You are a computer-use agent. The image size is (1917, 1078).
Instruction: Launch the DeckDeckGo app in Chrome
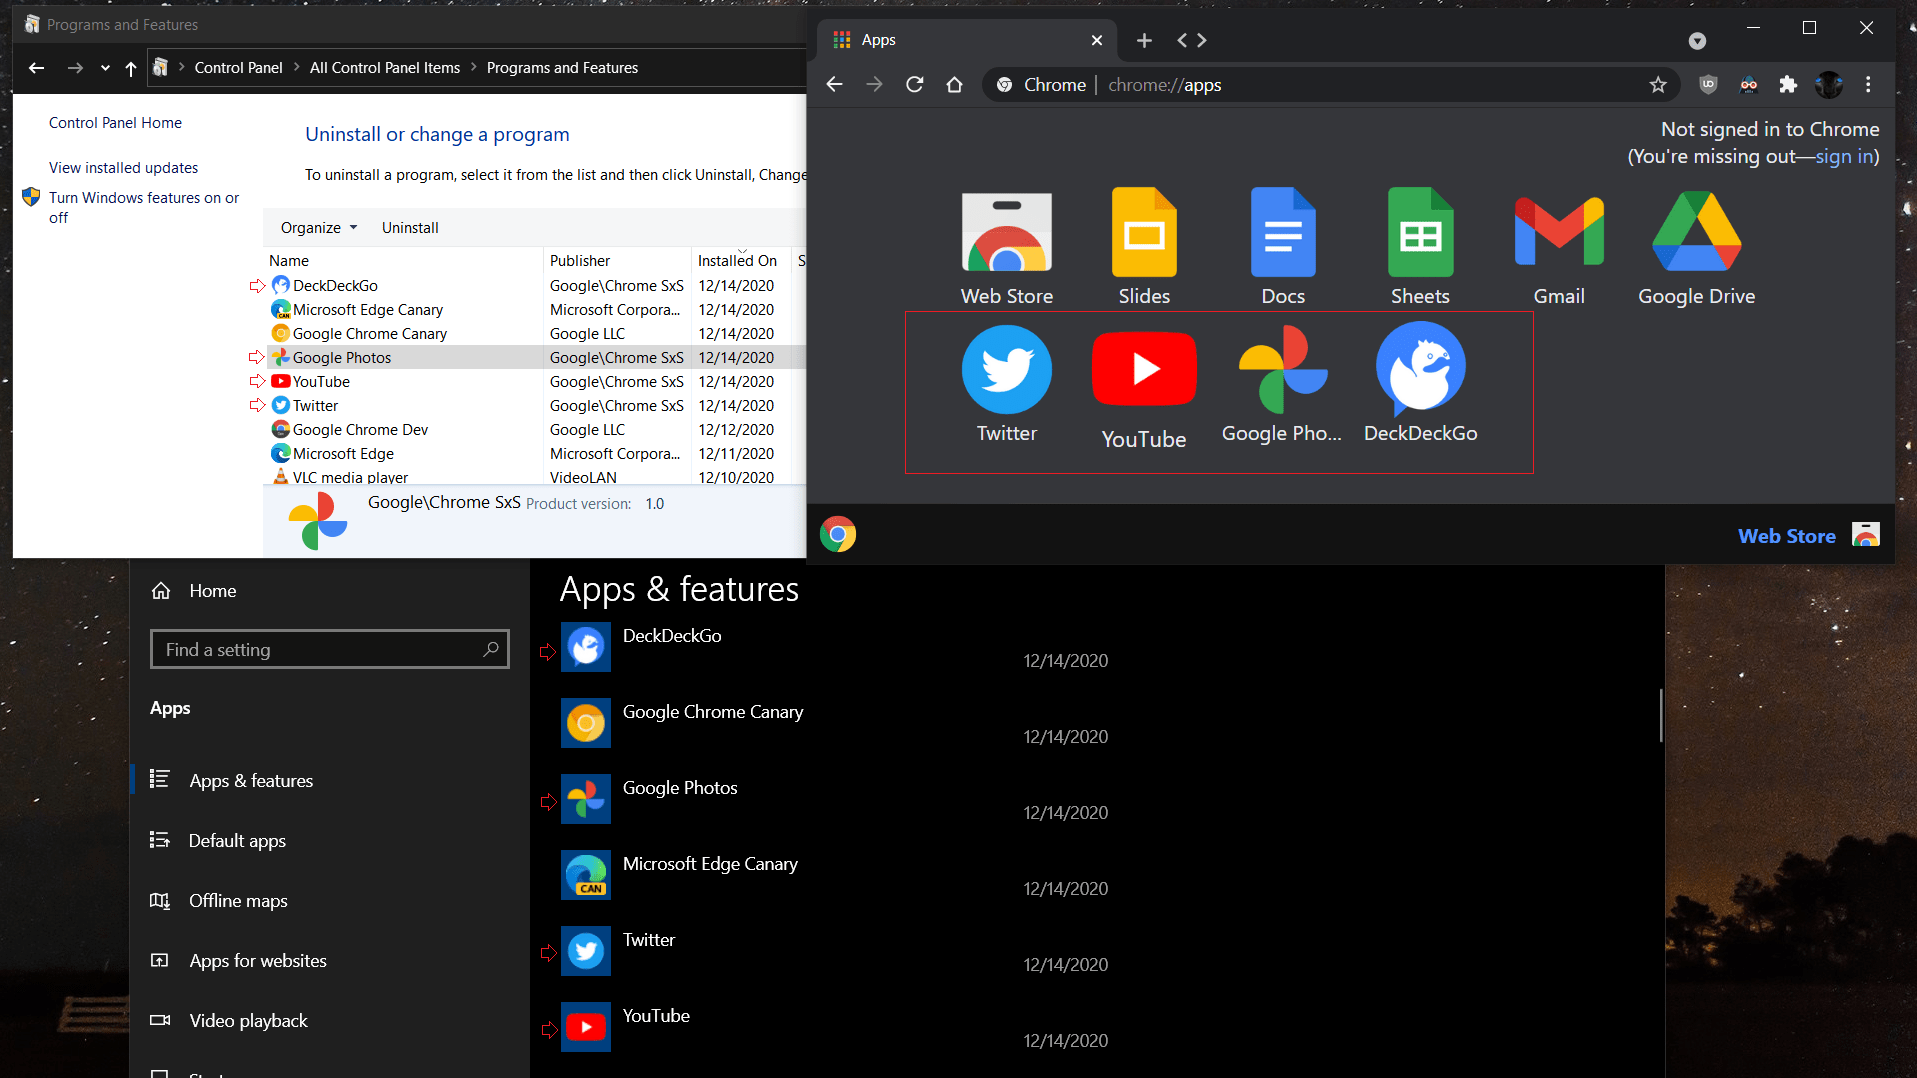(x=1420, y=370)
